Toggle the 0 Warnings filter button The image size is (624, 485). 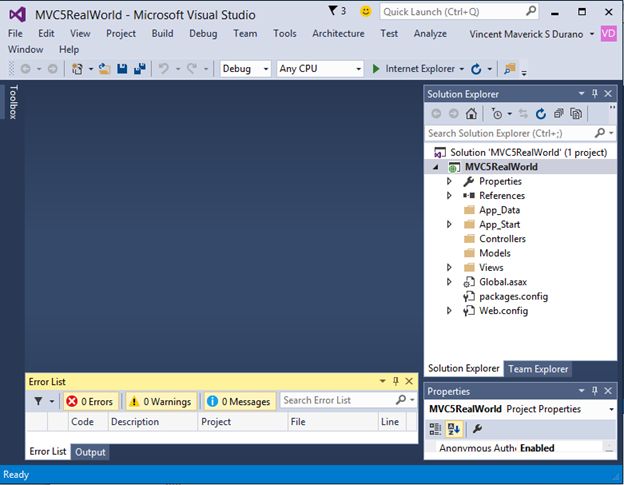(x=161, y=401)
